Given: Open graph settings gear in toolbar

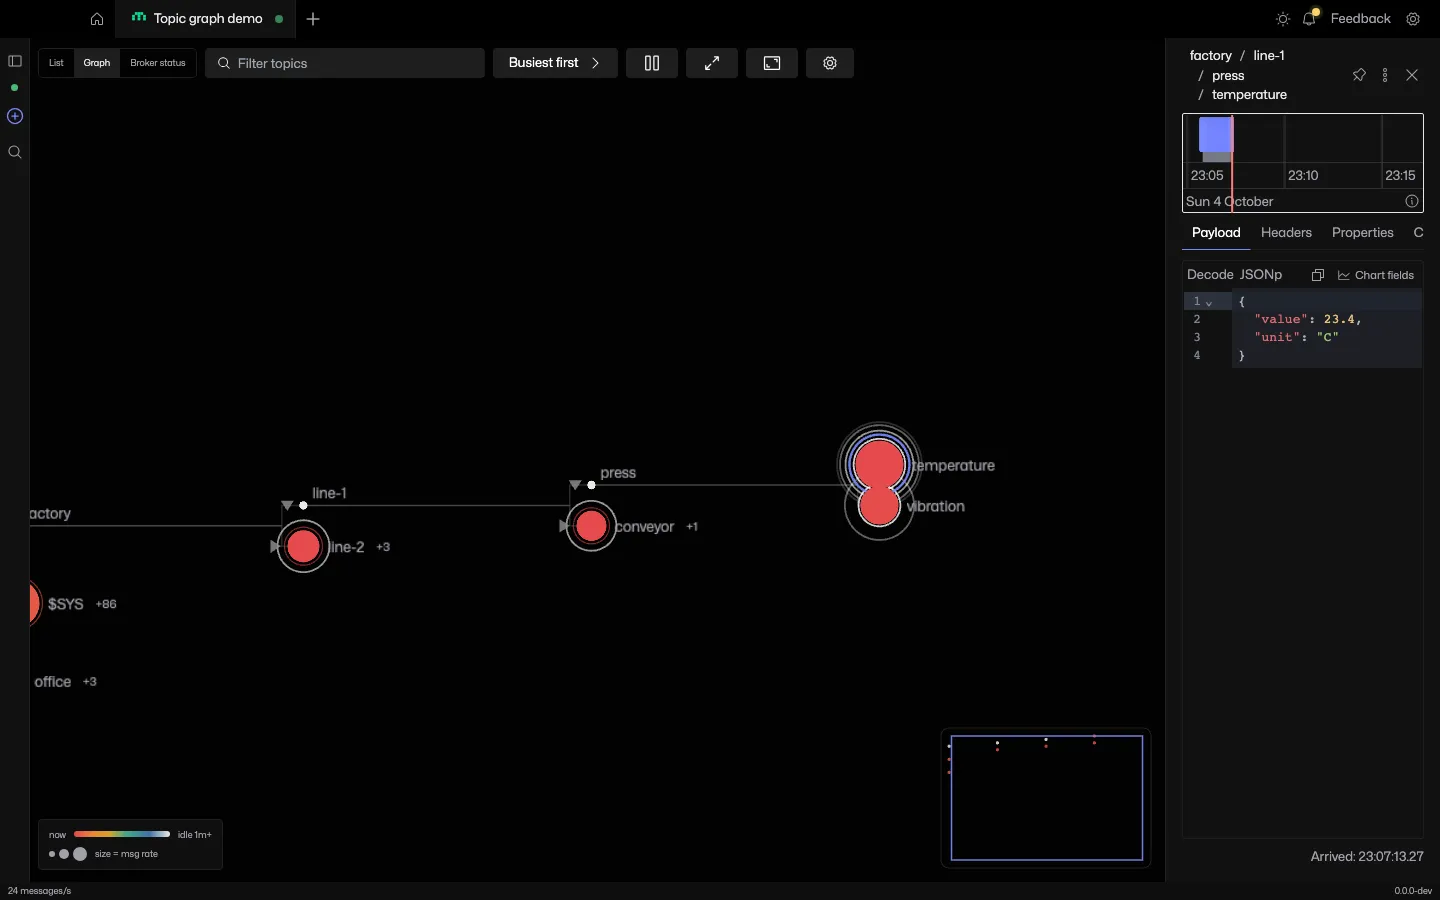Looking at the screenshot, I should [x=830, y=63].
